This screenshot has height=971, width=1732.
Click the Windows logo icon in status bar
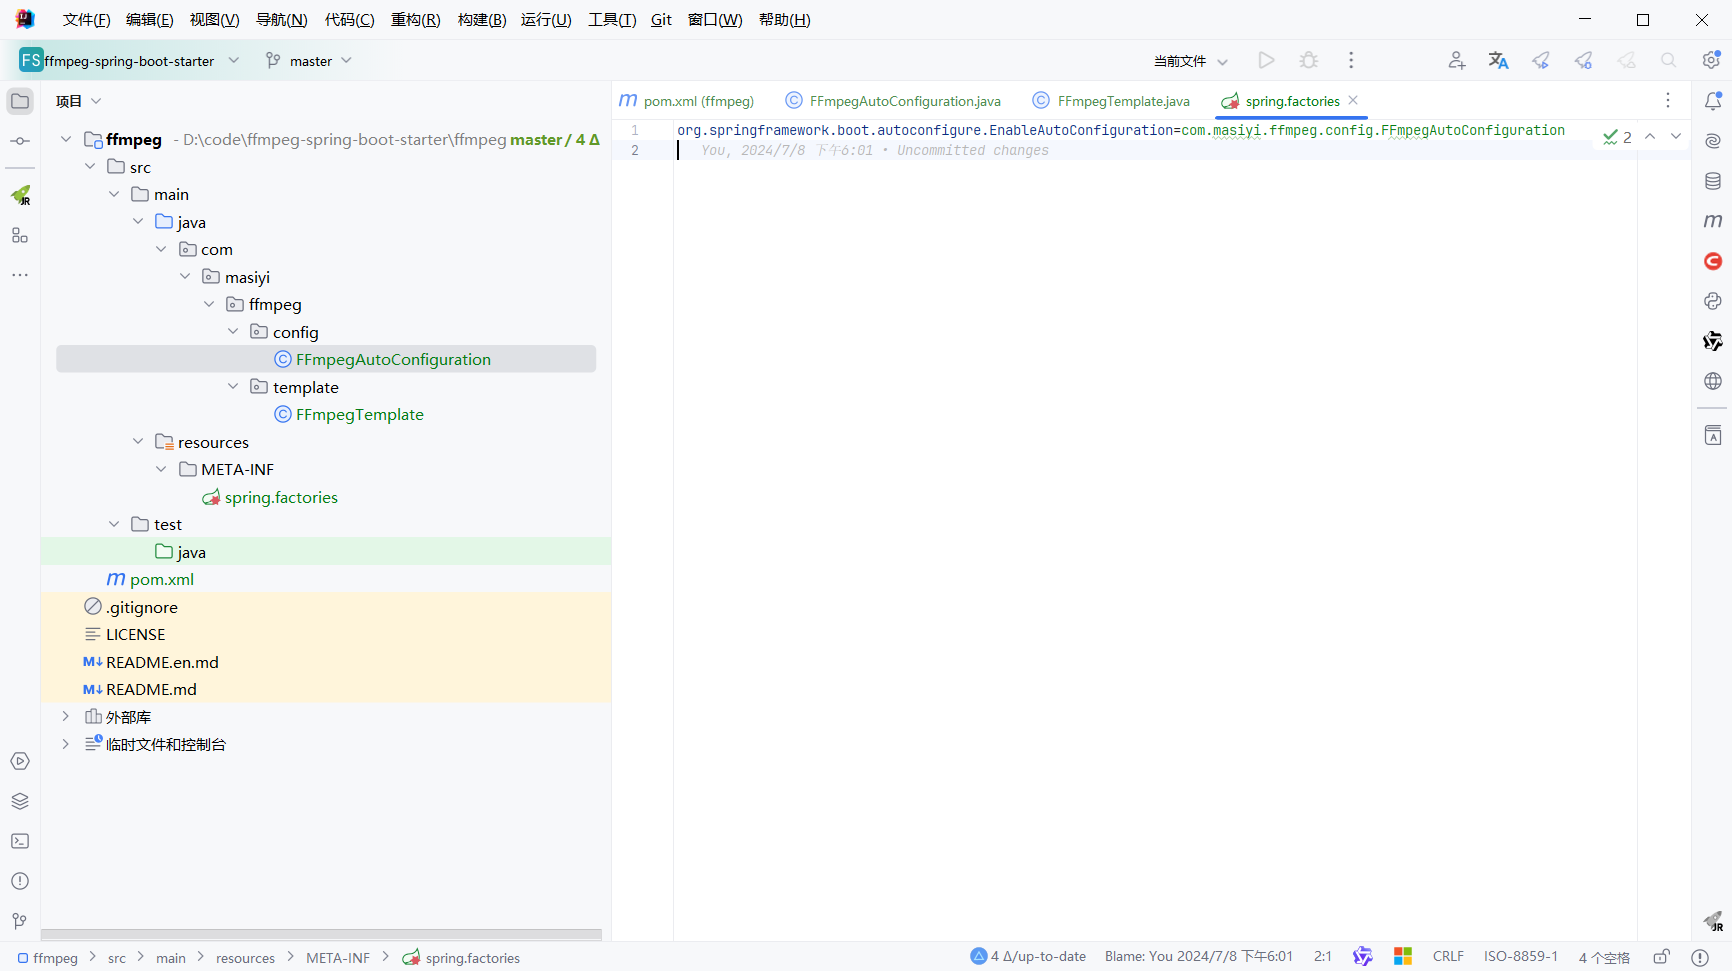(1403, 957)
